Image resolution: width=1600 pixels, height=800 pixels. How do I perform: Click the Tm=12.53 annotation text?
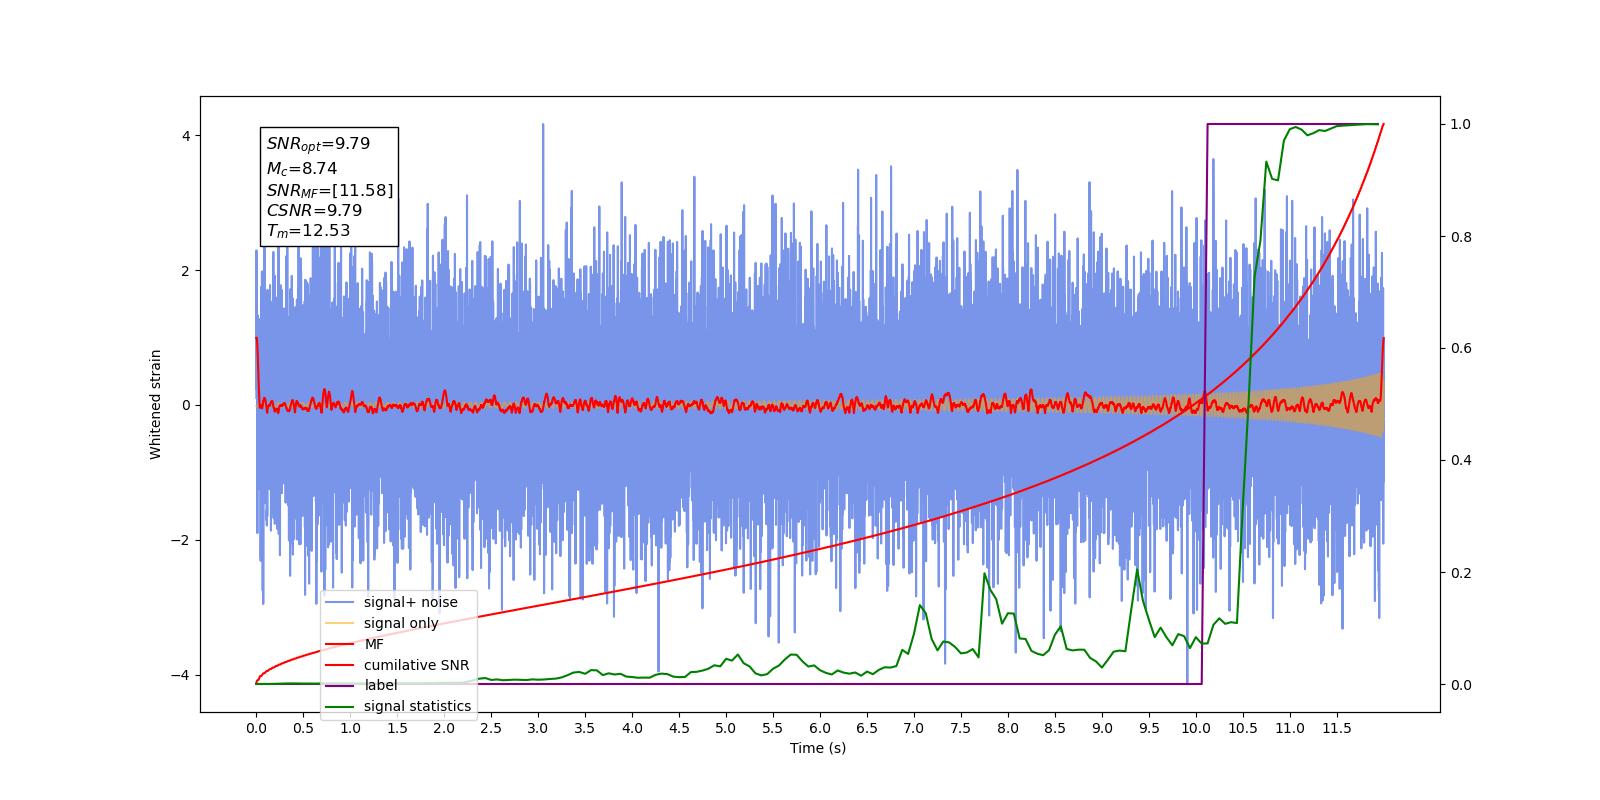308,231
